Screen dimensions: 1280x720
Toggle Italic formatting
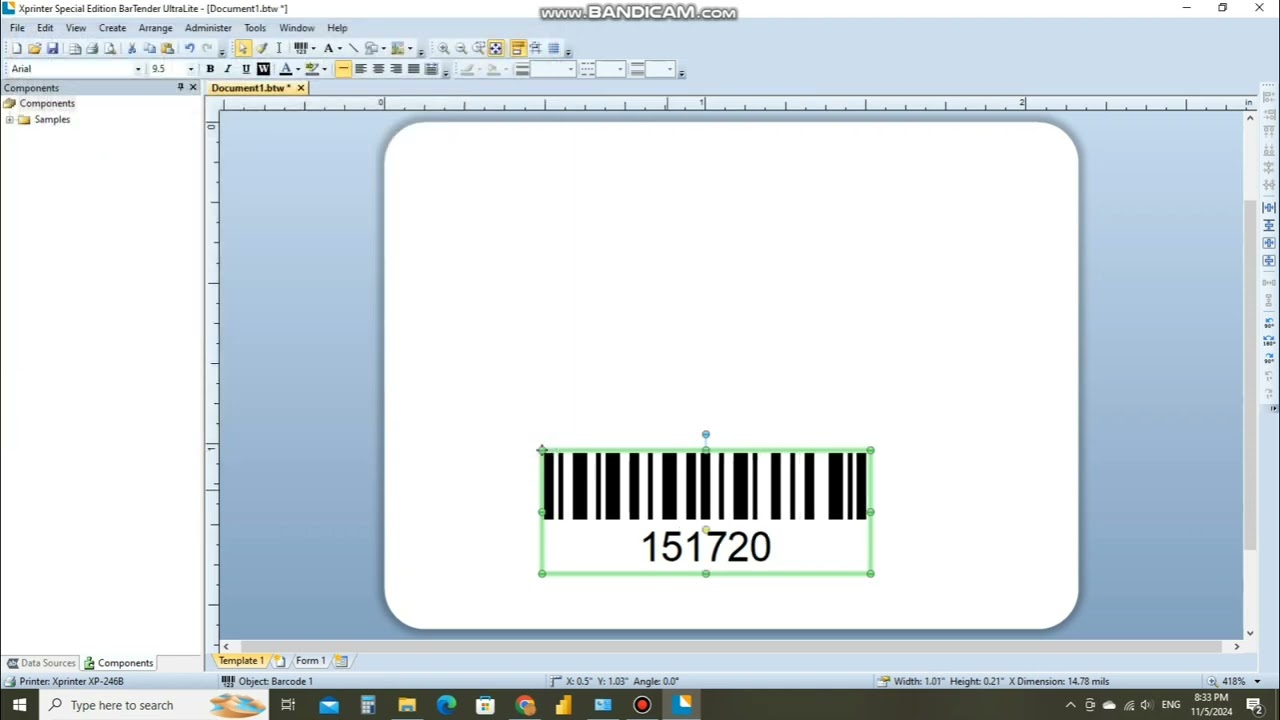pos(228,69)
